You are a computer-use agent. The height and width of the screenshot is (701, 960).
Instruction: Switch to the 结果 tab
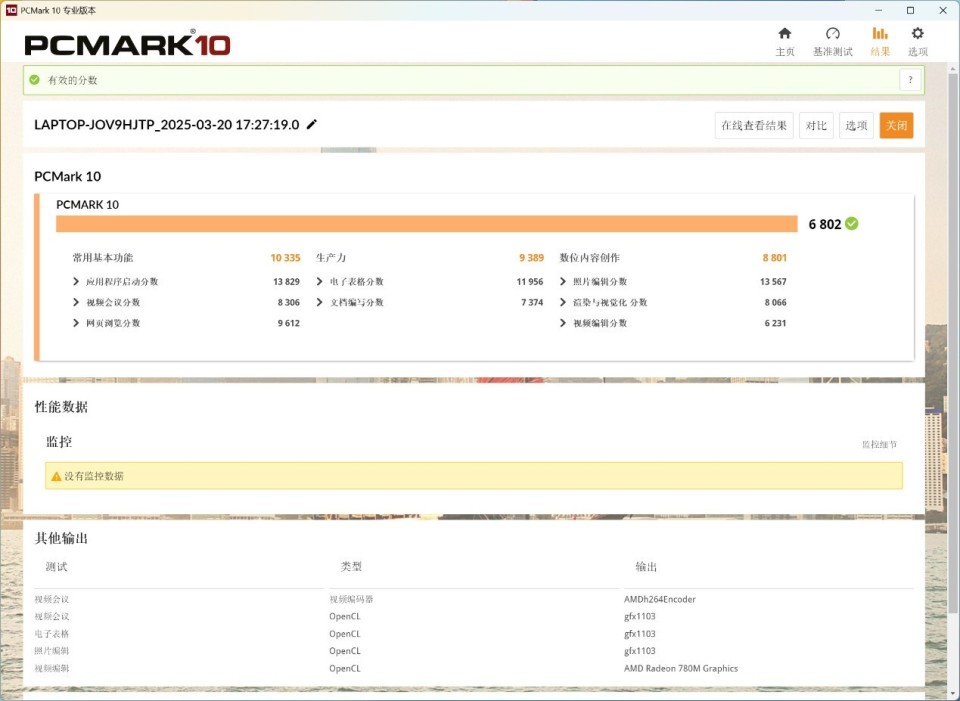coord(880,42)
